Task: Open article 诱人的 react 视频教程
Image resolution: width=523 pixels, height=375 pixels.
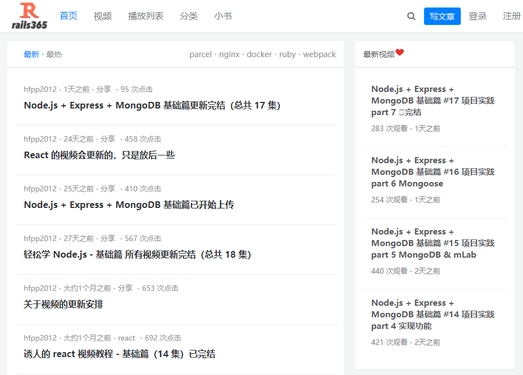Action: pyautogui.click(x=119, y=354)
